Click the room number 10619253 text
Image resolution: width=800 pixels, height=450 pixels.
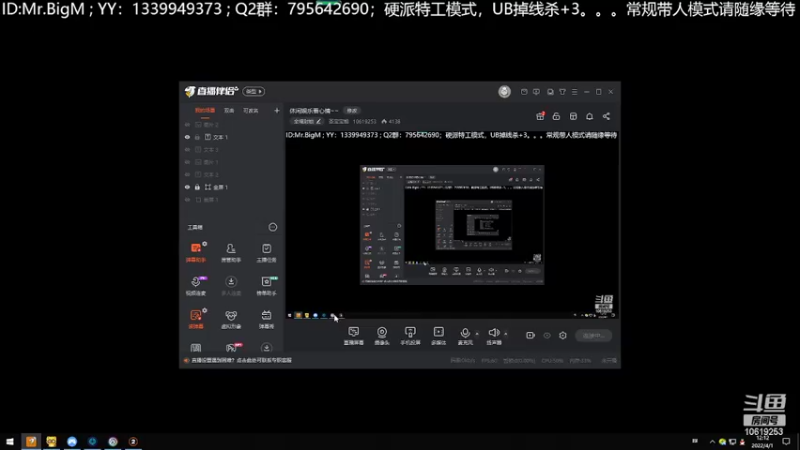364,121
